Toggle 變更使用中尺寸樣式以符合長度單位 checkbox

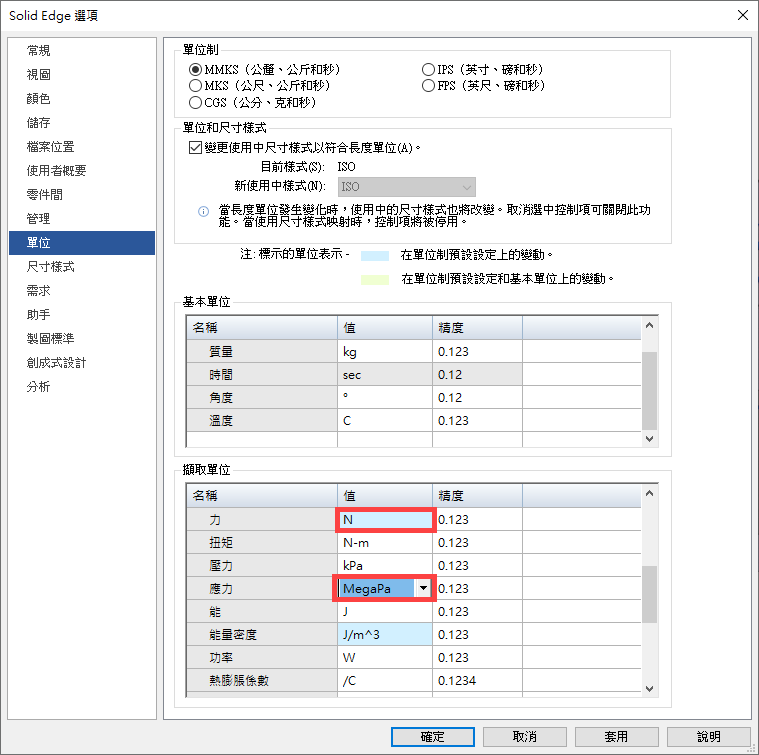tap(195, 147)
